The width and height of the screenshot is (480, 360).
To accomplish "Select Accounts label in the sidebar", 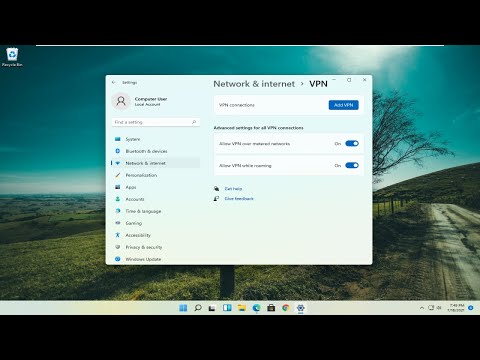I will 135,199.
